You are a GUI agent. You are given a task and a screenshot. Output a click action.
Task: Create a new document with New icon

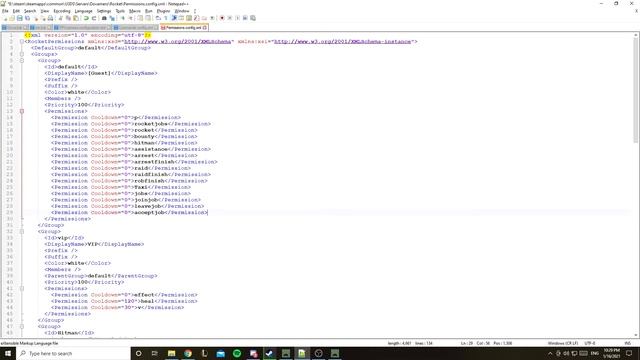click(x=5, y=18)
